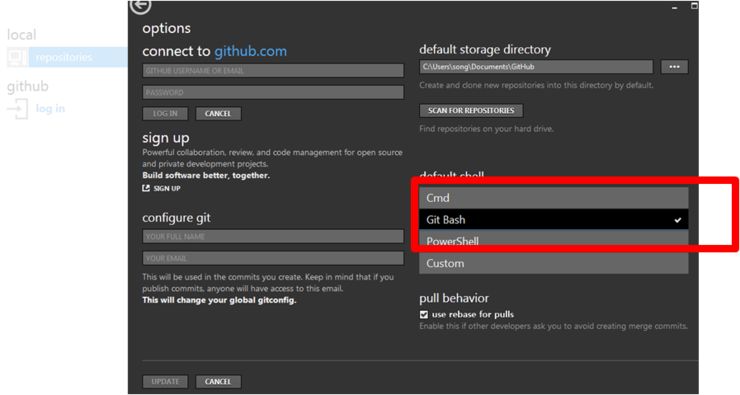Image resolution: width=740 pixels, height=395 pixels.
Task: Open the github.com link
Action: click(251, 51)
